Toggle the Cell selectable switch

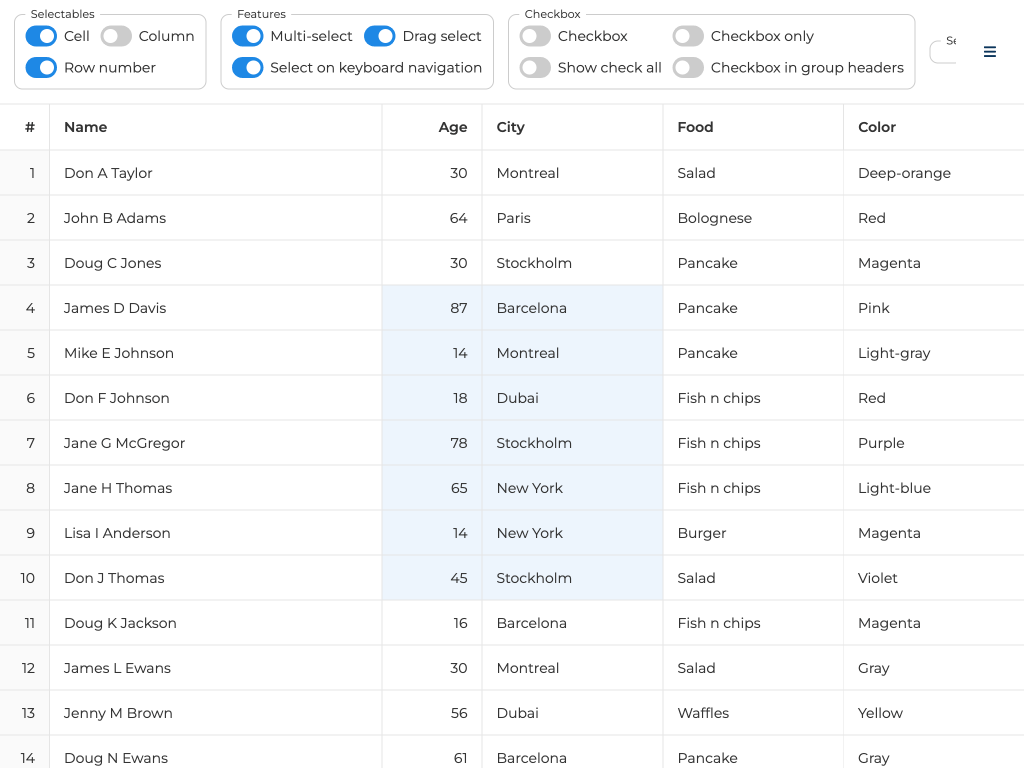[x=41, y=36]
